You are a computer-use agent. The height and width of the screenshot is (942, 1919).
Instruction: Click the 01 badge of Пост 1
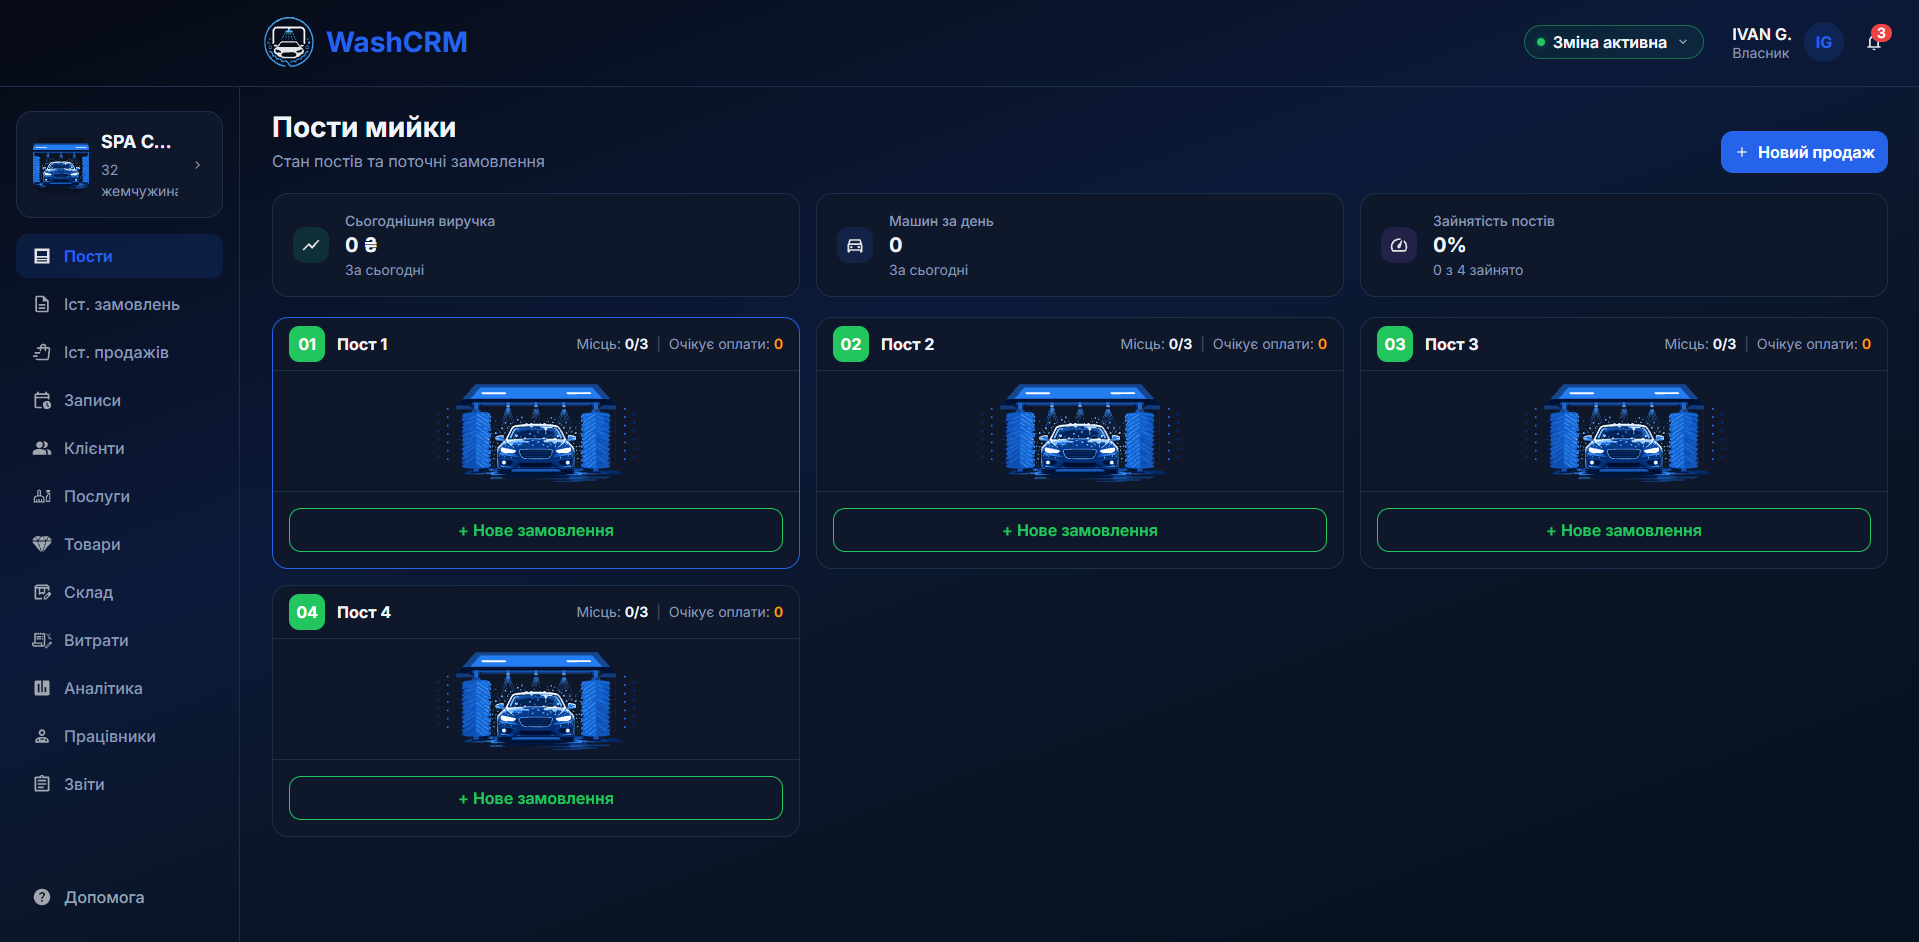point(307,344)
